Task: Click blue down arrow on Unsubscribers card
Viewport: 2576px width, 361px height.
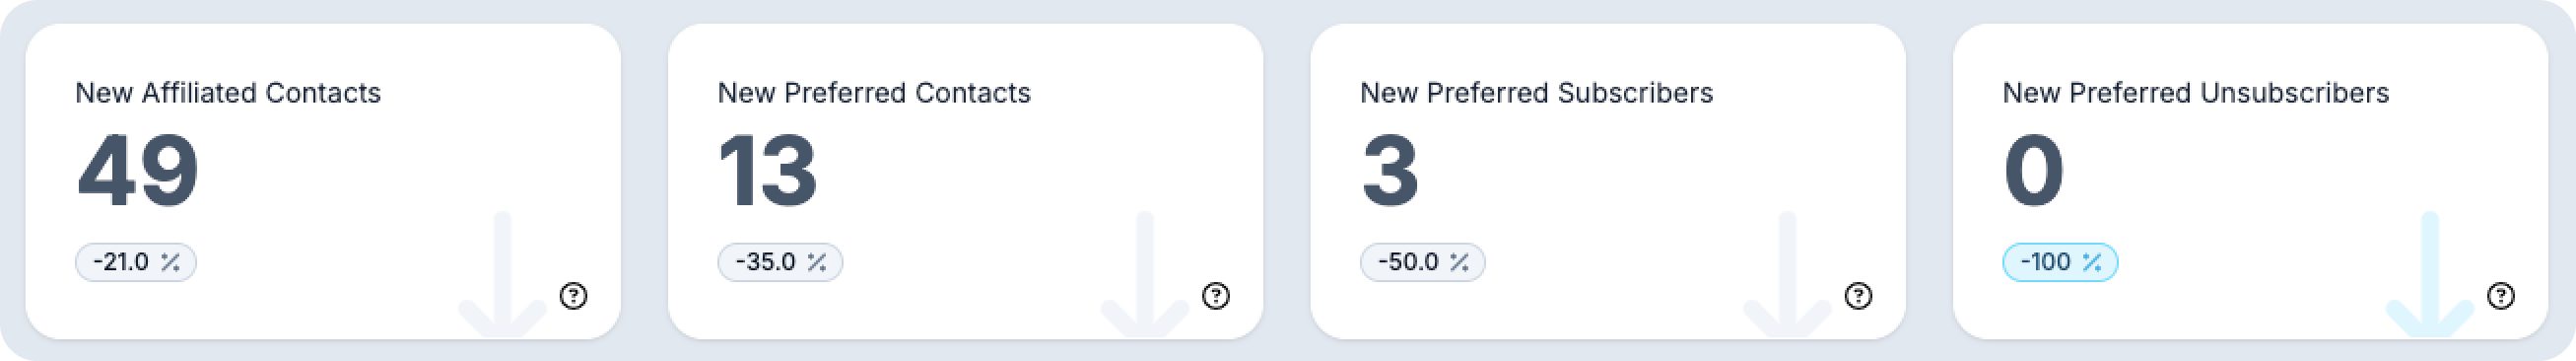Action: (2430, 274)
